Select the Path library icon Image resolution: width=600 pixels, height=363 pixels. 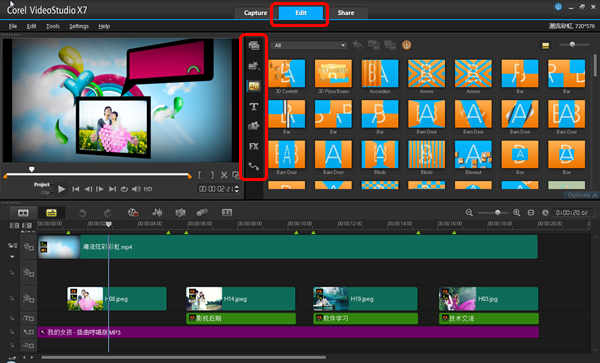tap(254, 166)
